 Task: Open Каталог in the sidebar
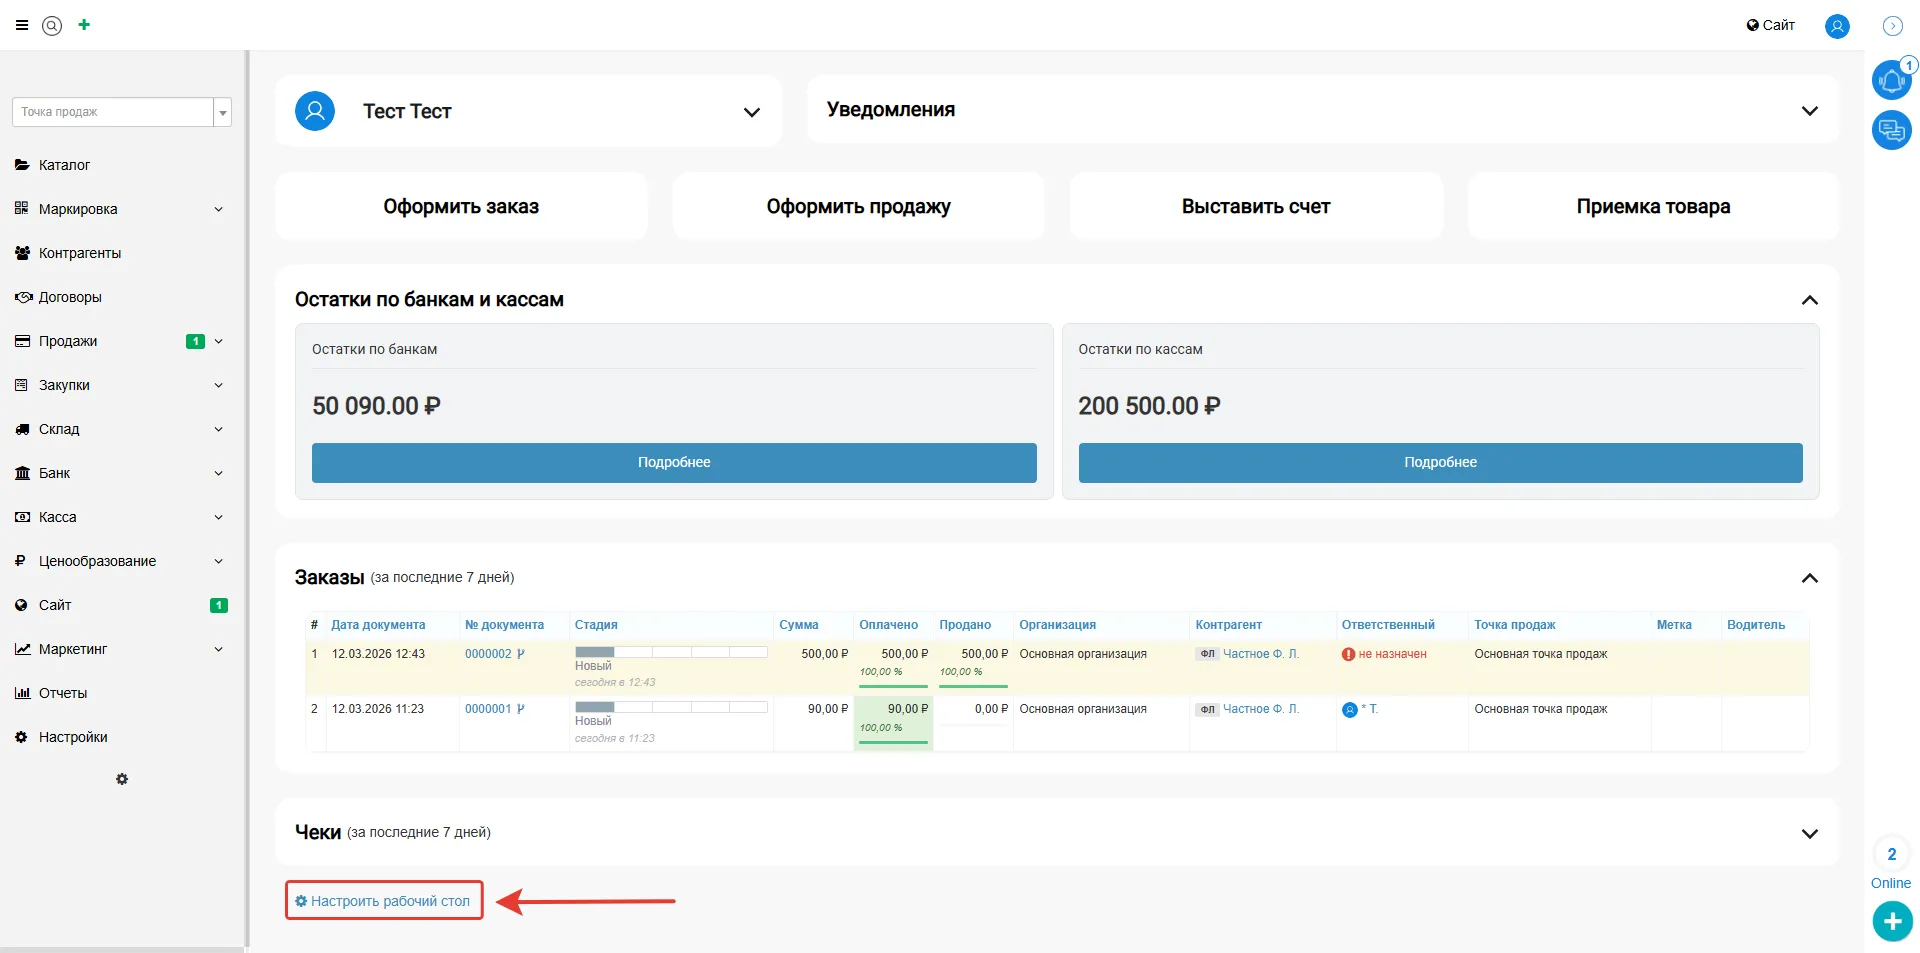coord(64,165)
